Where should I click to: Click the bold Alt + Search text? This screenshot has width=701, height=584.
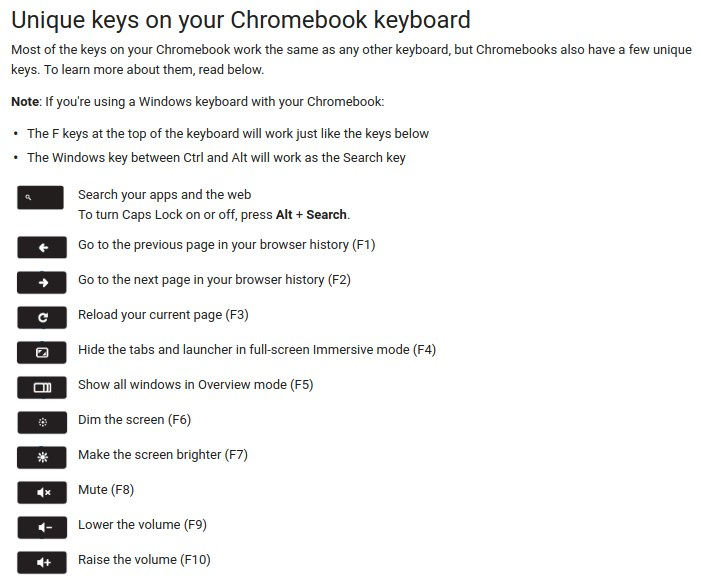point(311,215)
